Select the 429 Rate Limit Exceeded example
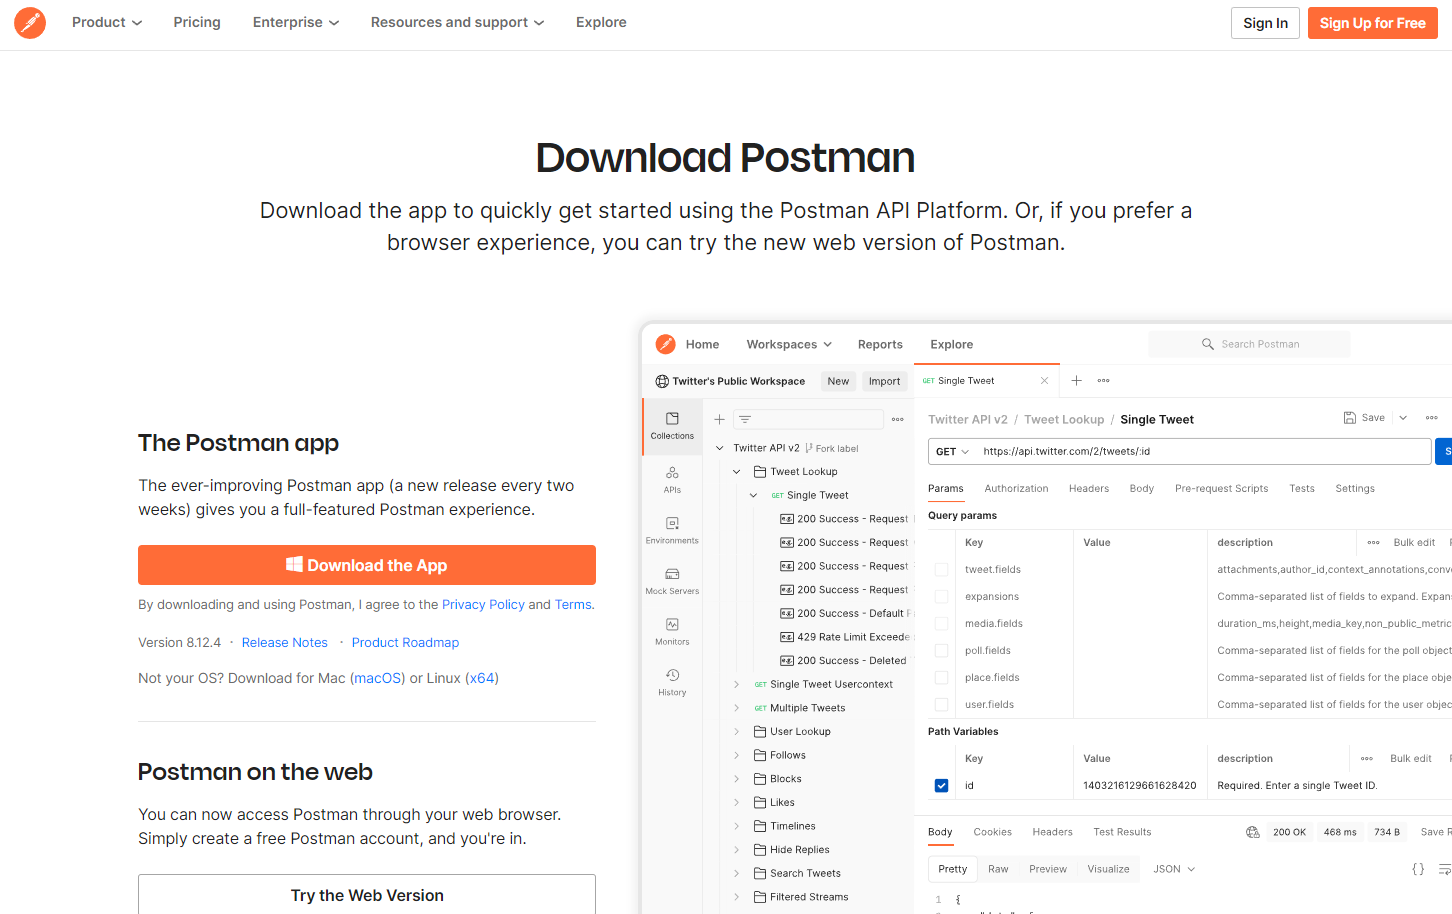This screenshot has width=1452, height=914. [845, 637]
